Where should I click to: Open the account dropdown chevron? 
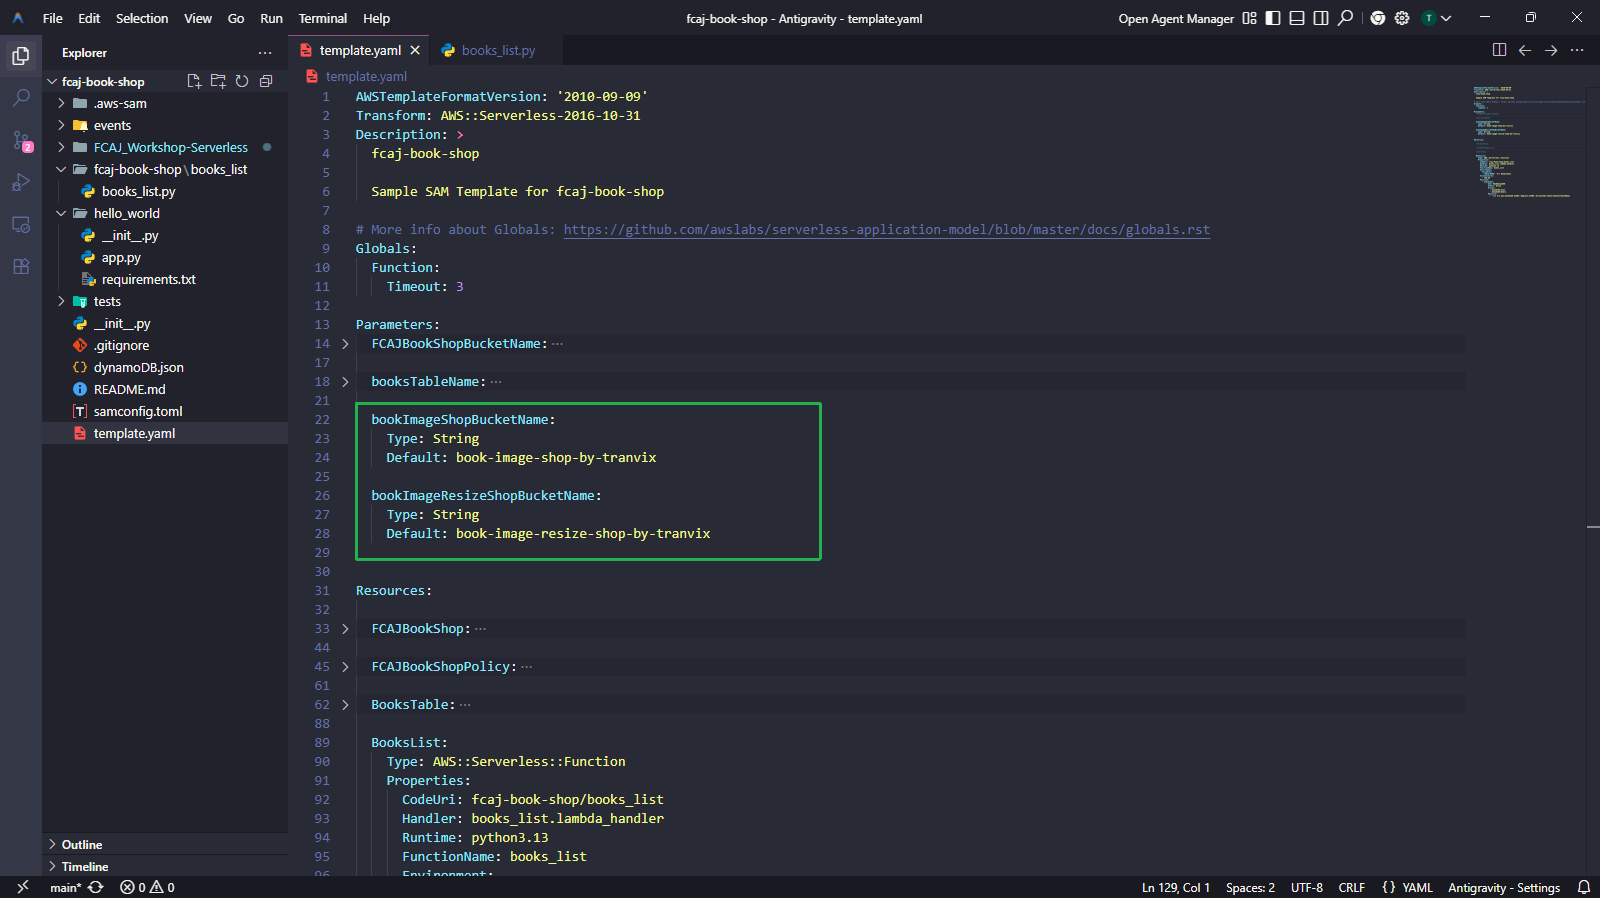point(1446,18)
